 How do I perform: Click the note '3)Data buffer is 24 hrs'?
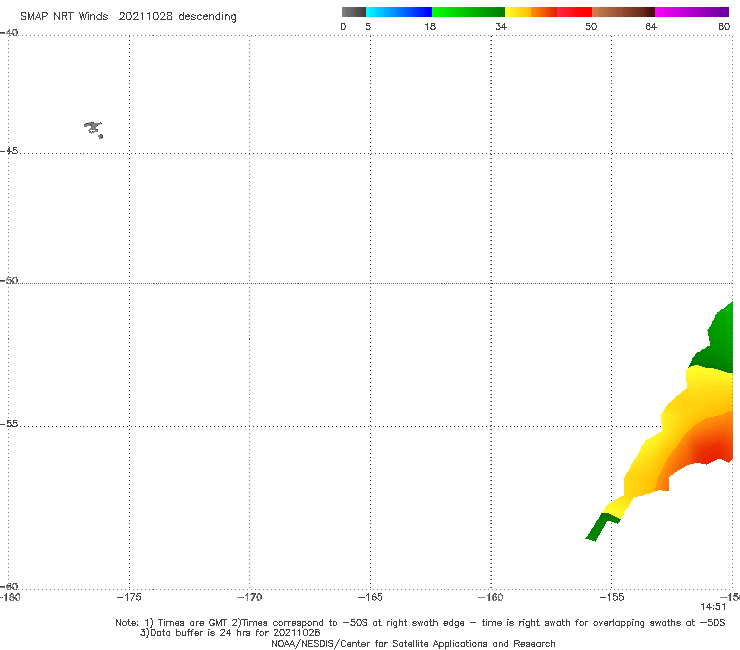click(230, 633)
